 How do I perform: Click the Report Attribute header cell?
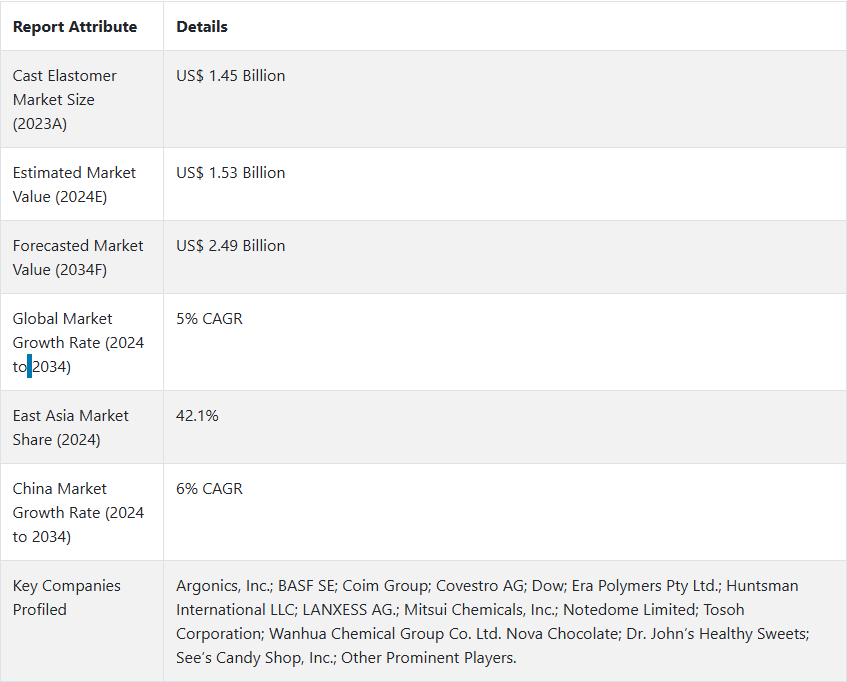[x=75, y=27]
